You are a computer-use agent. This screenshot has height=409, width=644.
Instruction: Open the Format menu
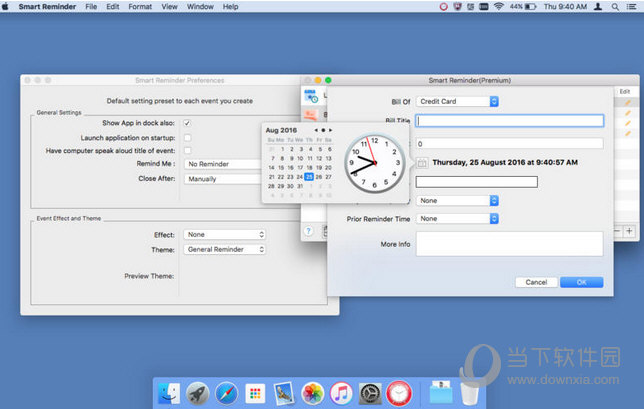click(x=140, y=7)
